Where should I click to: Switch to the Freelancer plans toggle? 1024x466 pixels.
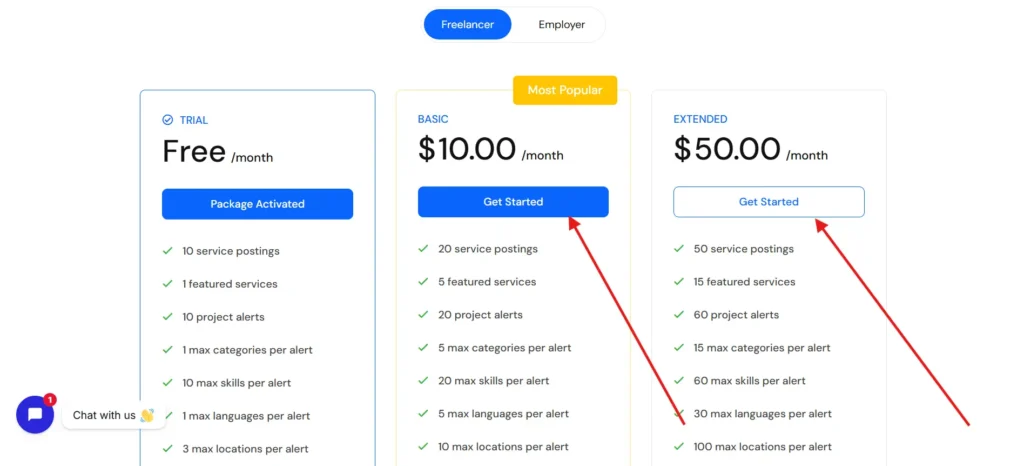(467, 24)
